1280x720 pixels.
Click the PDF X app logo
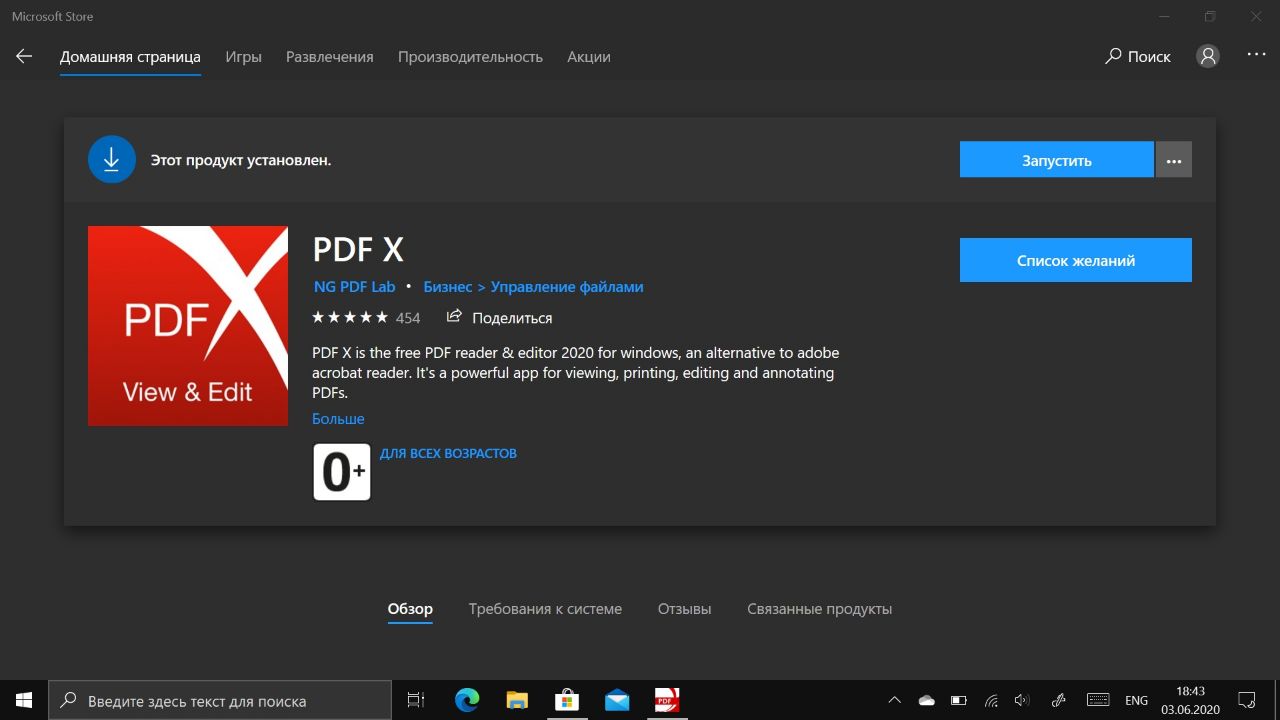(188, 326)
